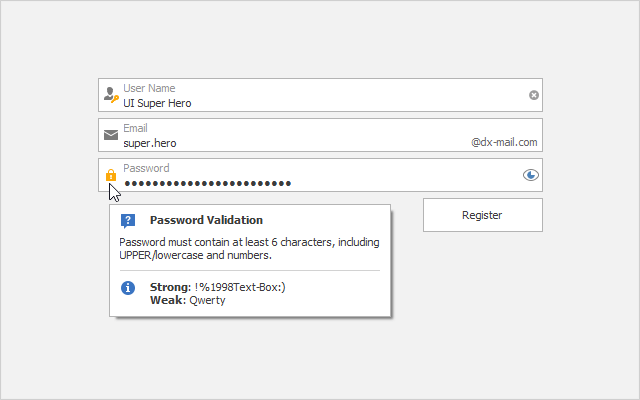The width and height of the screenshot is (640, 400).
Task: Click the @dx-mail.com domain suffix
Action: (x=504, y=142)
